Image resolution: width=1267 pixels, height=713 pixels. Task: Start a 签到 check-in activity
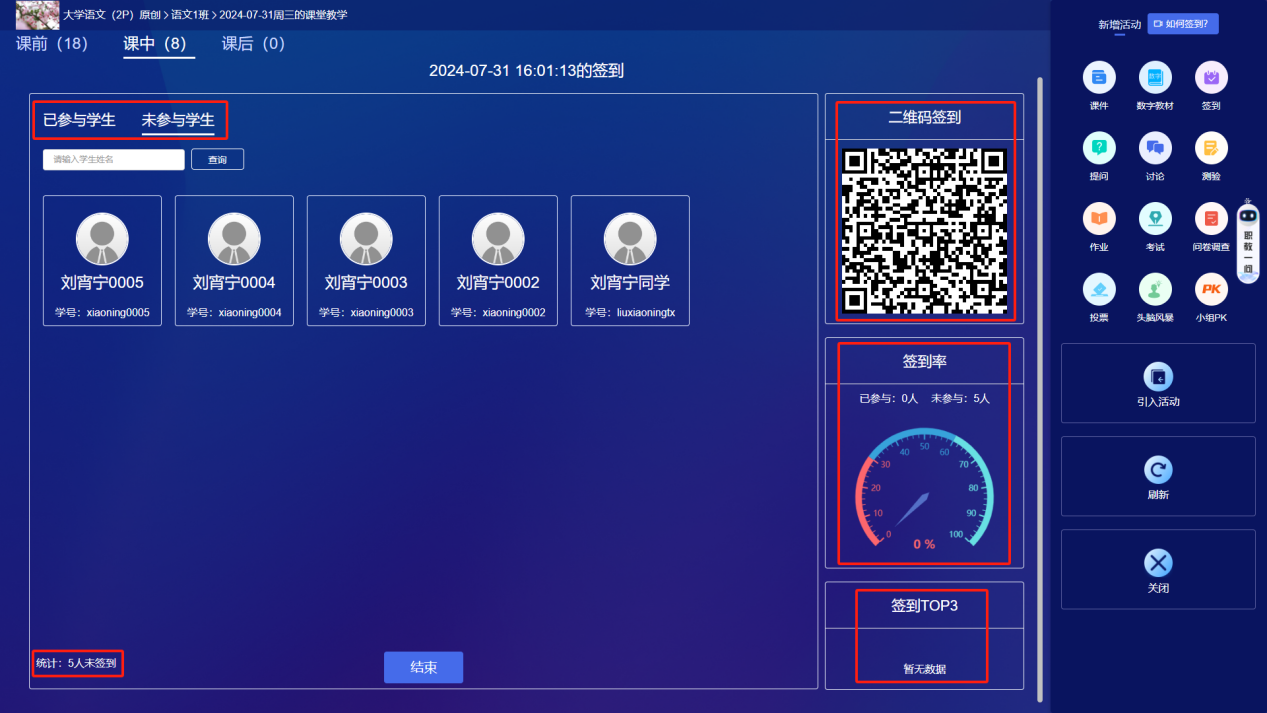click(1211, 79)
